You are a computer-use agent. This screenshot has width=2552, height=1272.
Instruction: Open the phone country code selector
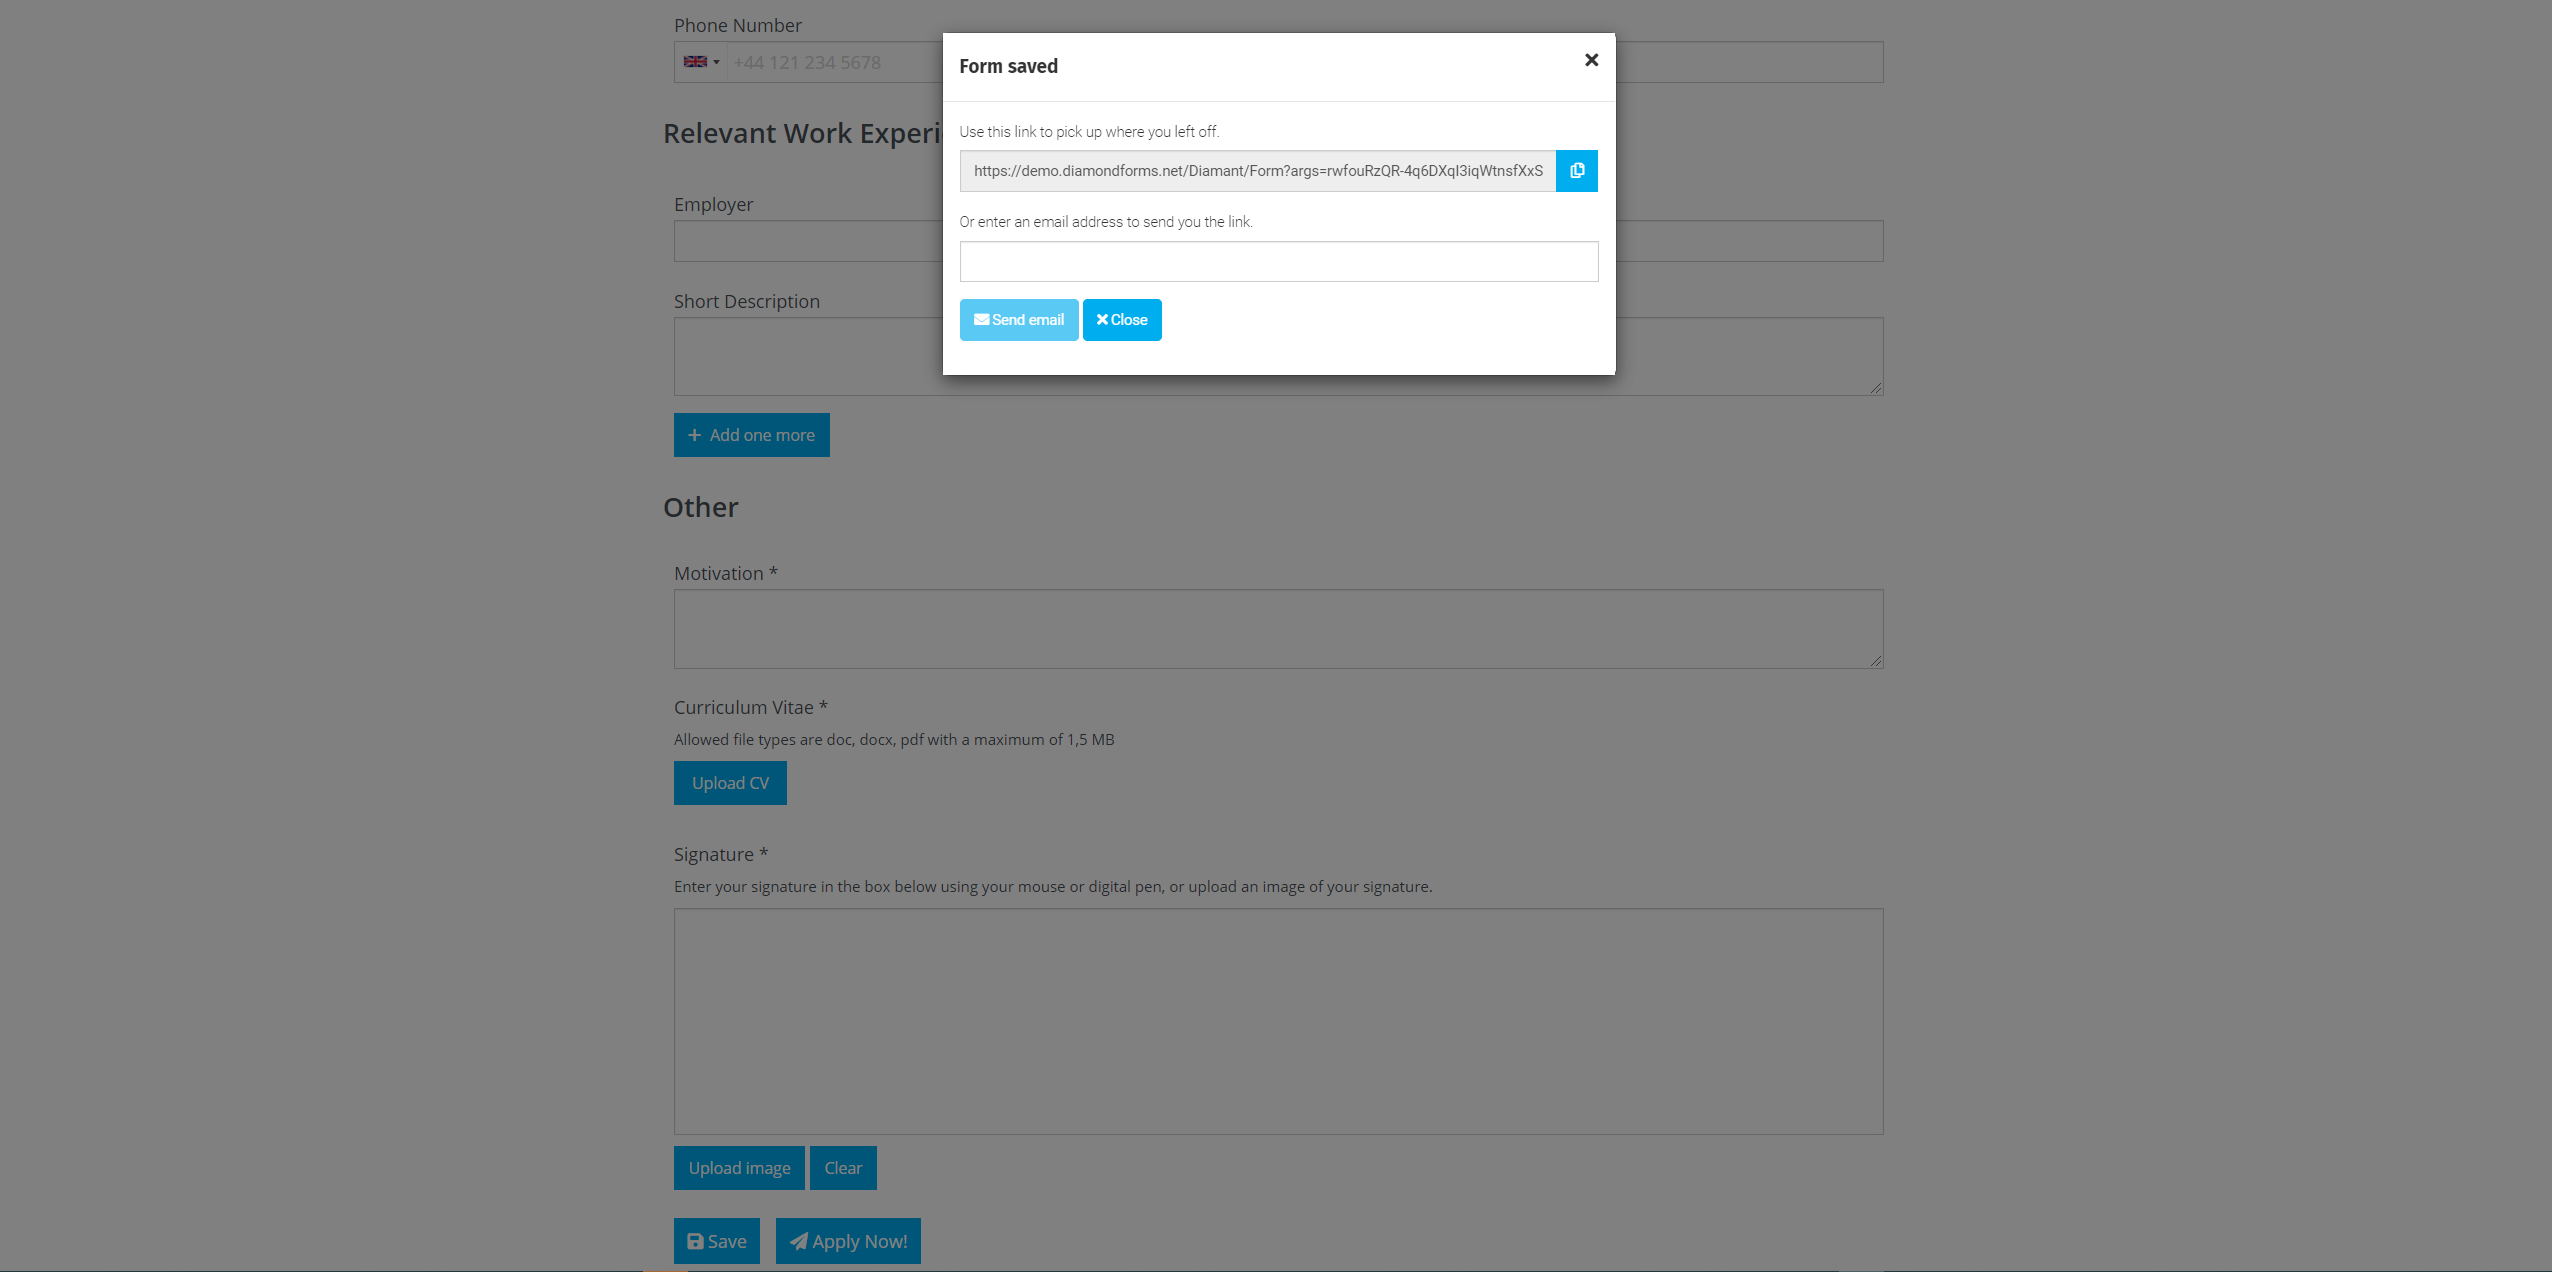tap(702, 61)
